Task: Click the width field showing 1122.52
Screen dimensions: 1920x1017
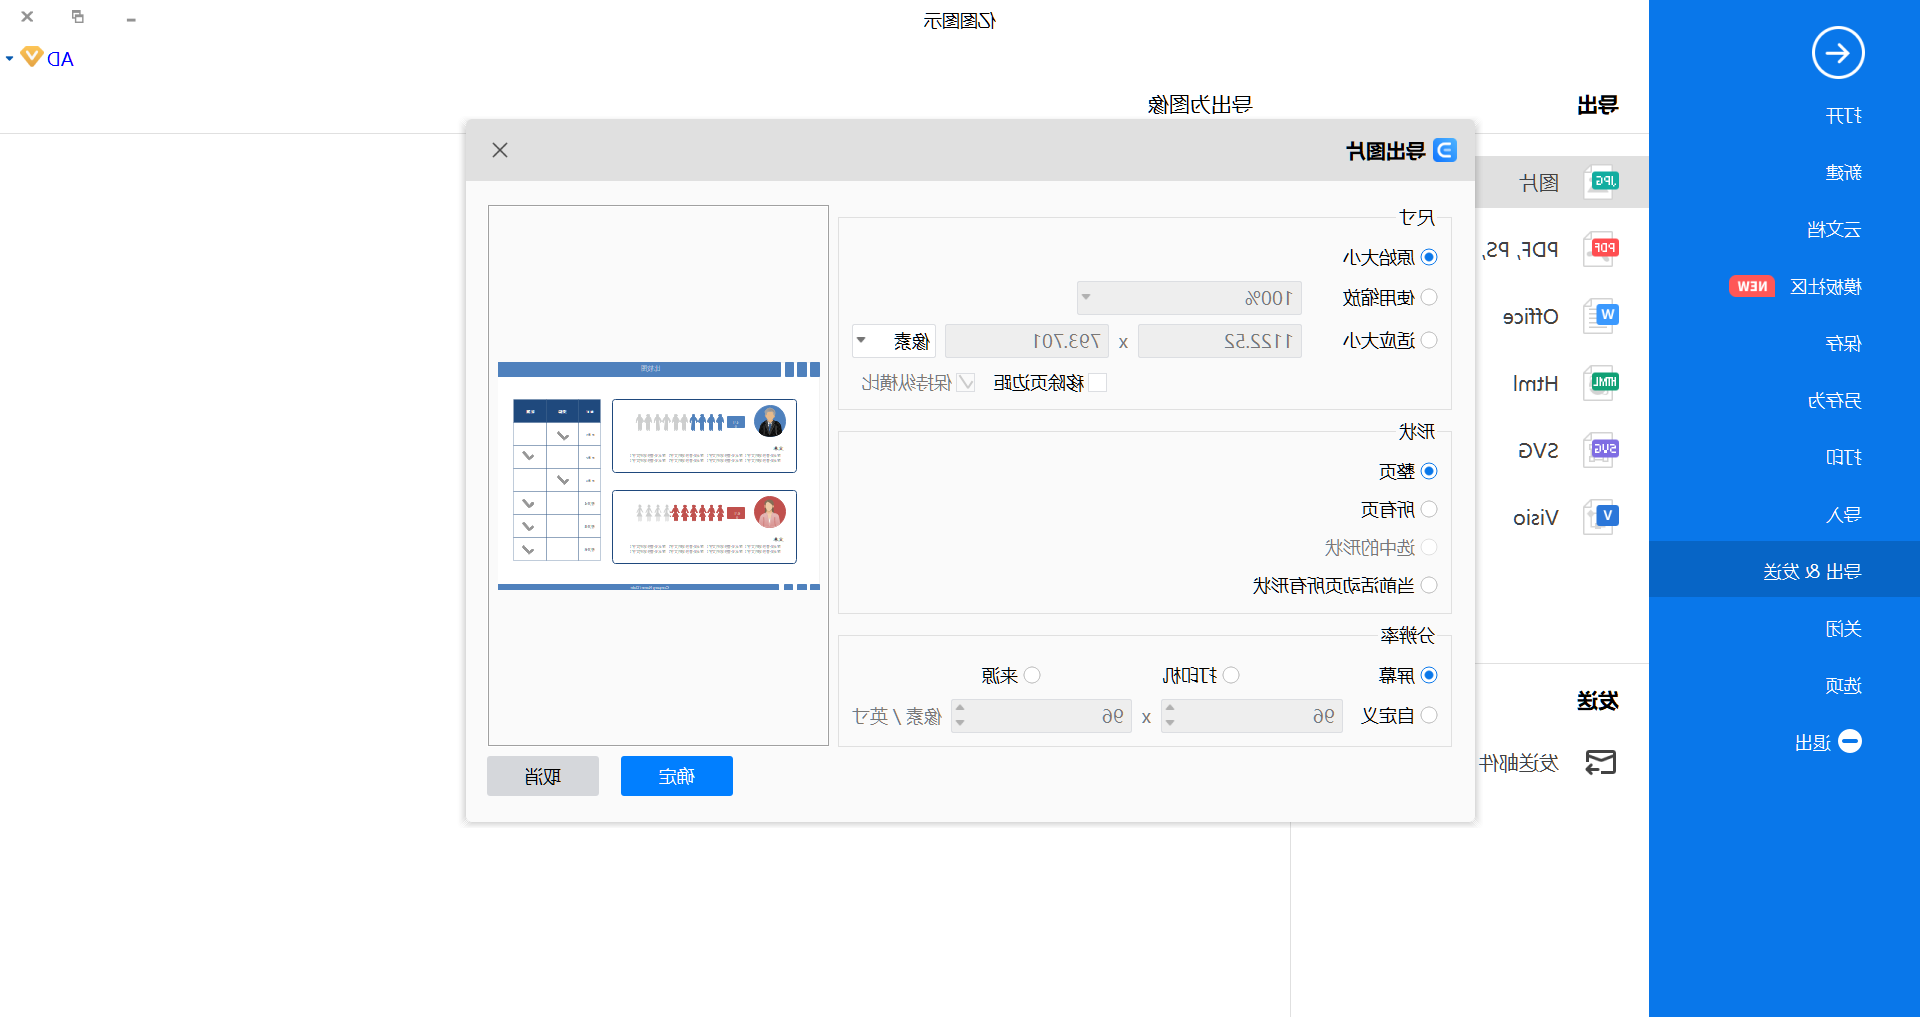Action: coord(1219,341)
